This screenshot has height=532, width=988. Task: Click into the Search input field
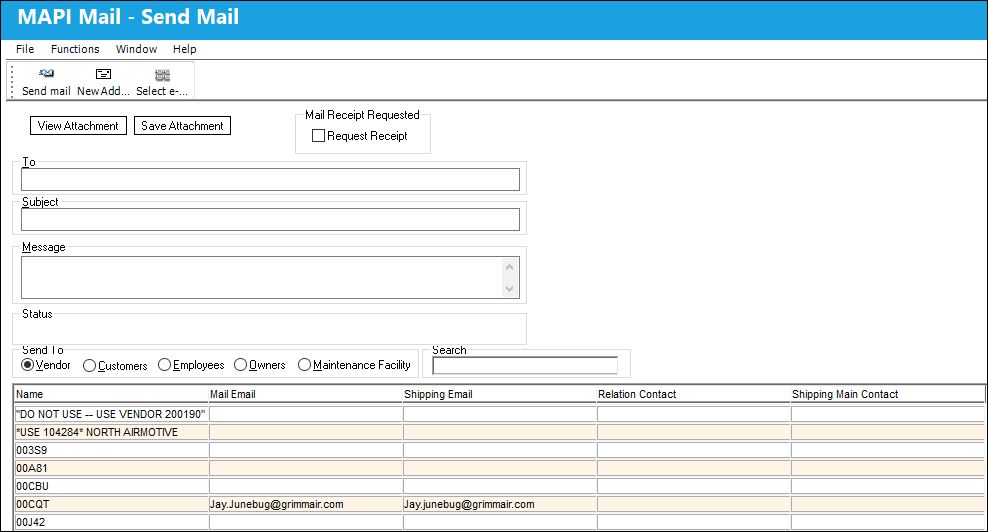click(x=525, y=366)
